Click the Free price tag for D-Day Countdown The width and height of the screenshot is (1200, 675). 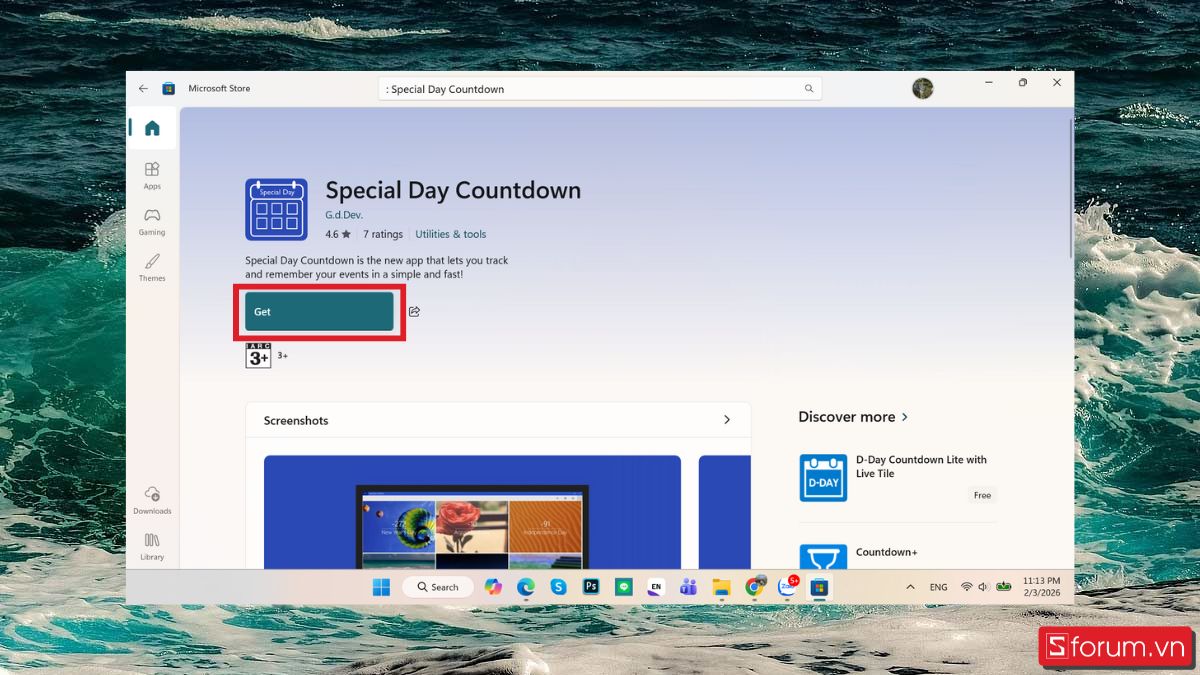click(x=982, y=495)
